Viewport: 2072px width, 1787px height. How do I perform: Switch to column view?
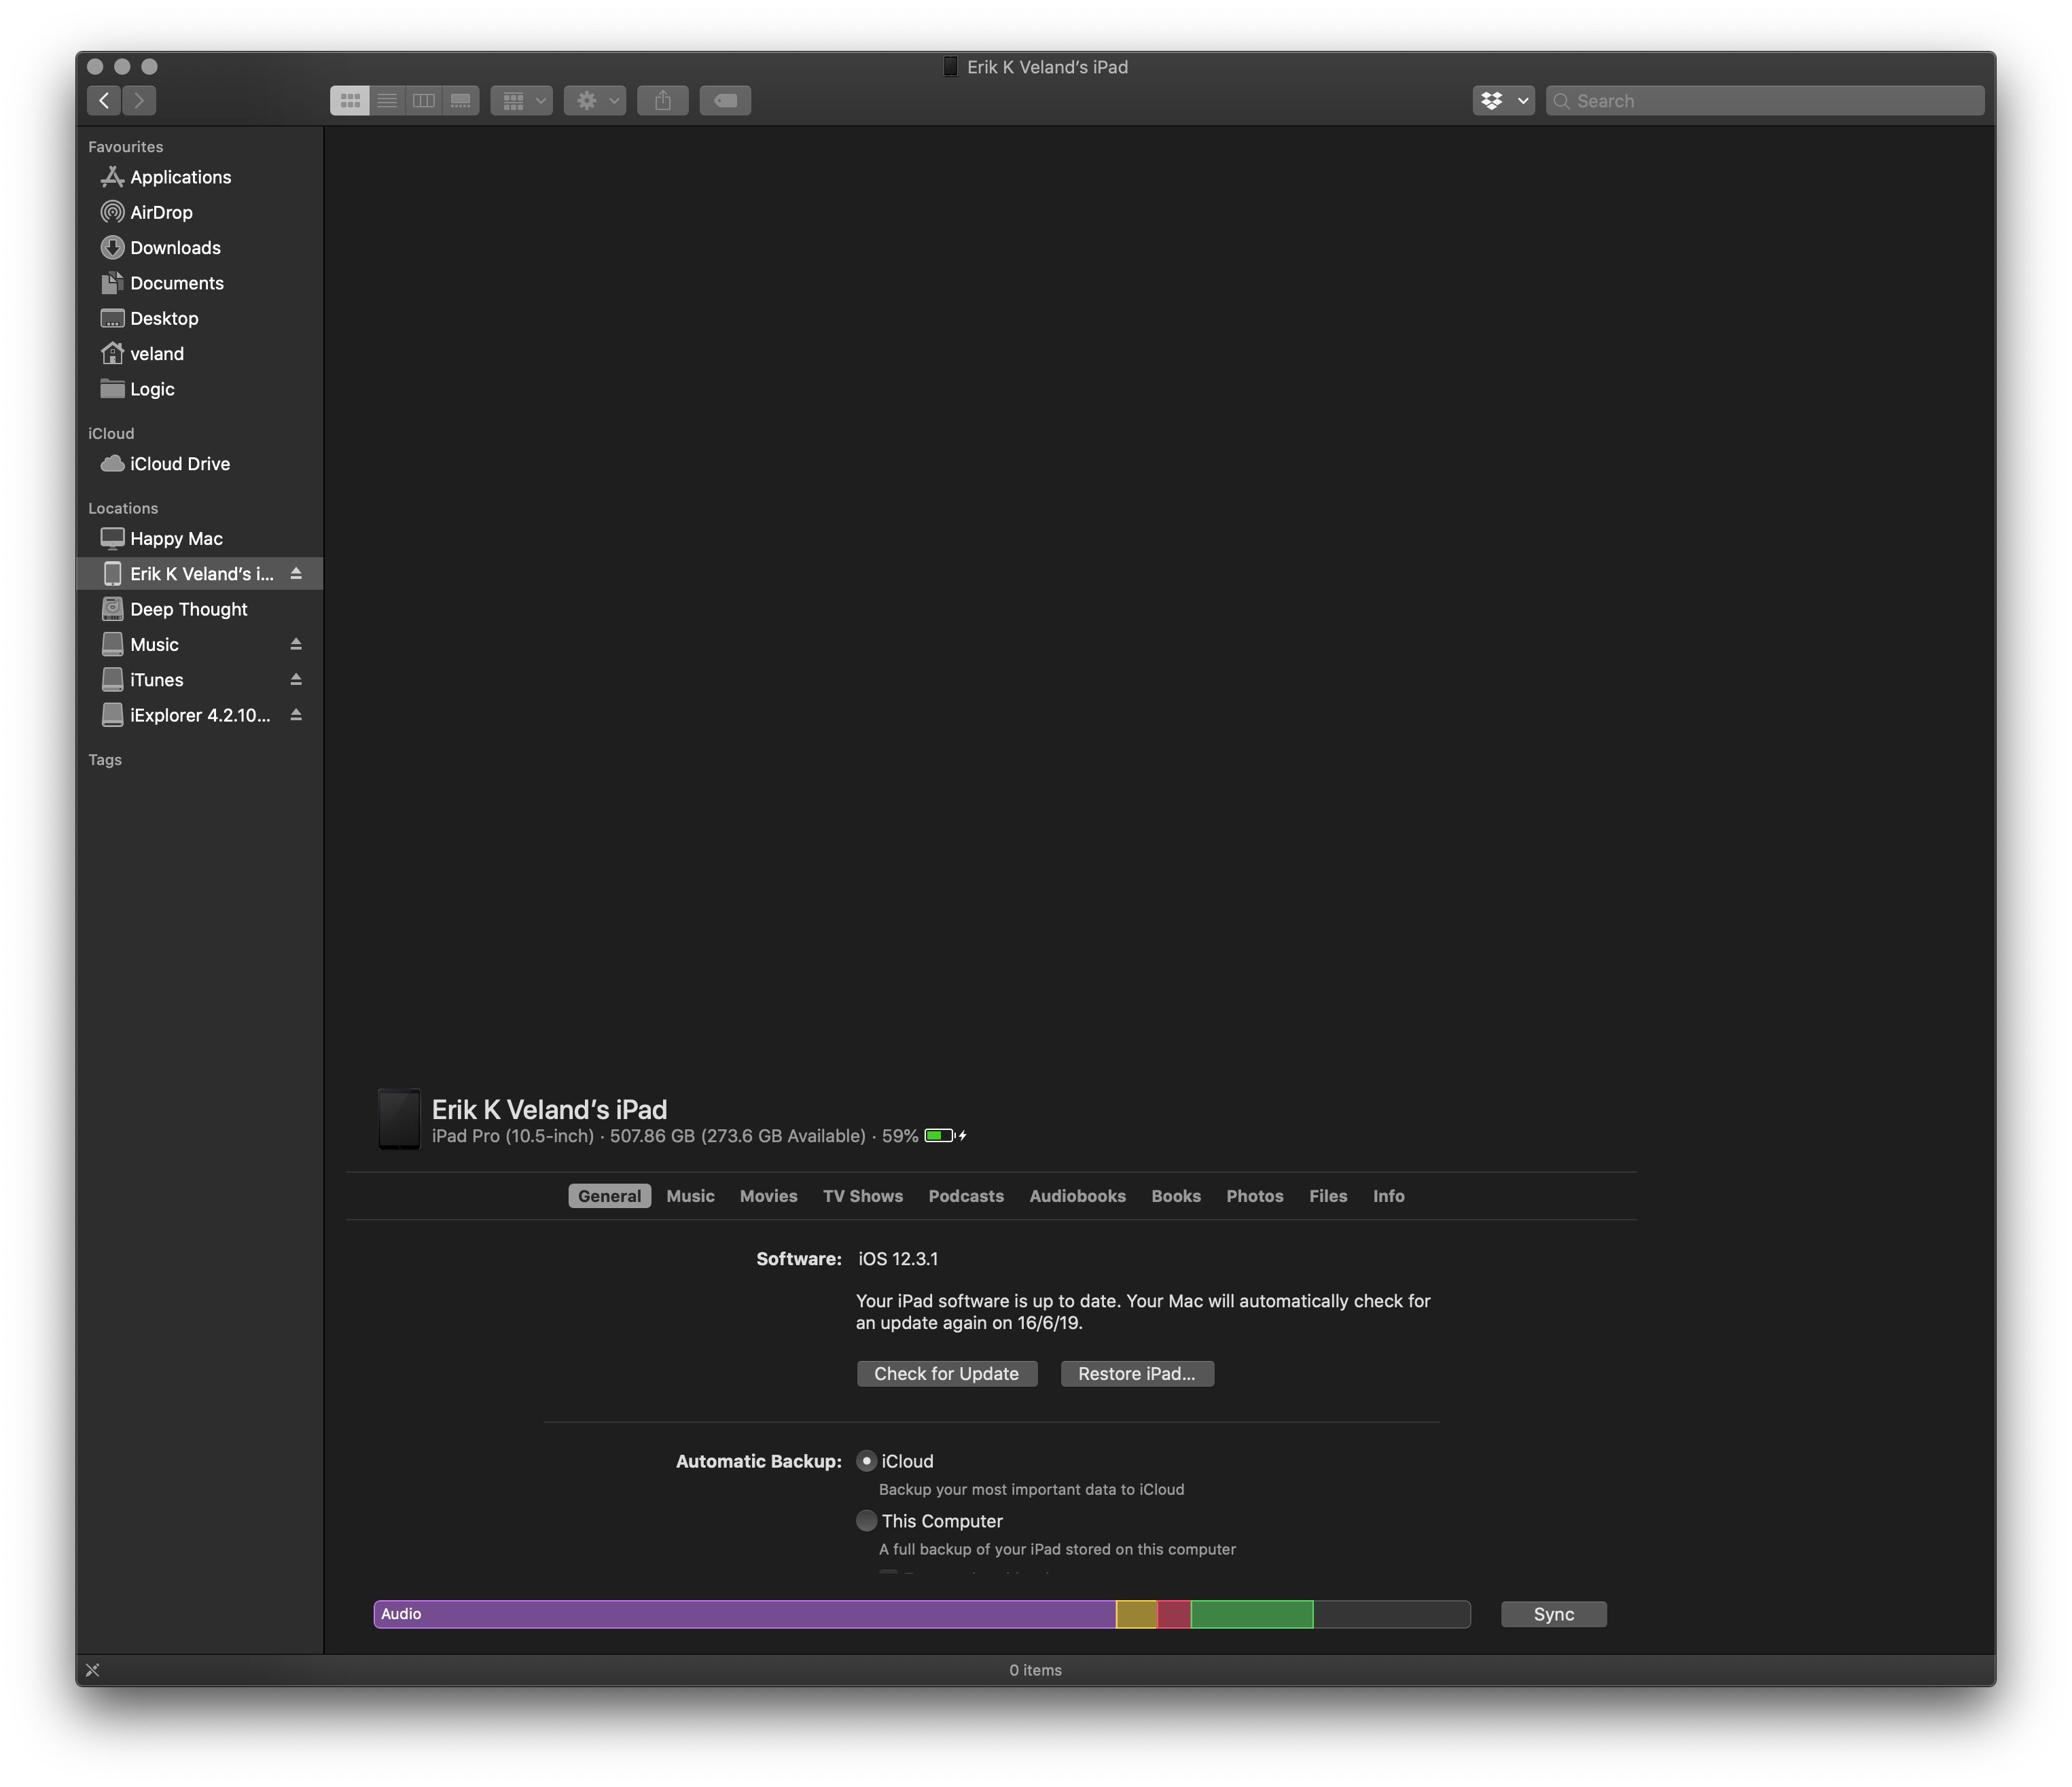point(424,100)
